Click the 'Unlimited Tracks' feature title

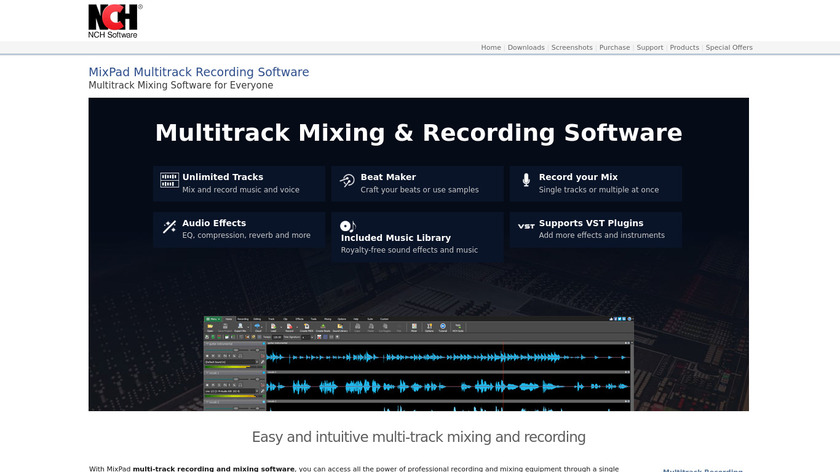[x=223, y=177]
